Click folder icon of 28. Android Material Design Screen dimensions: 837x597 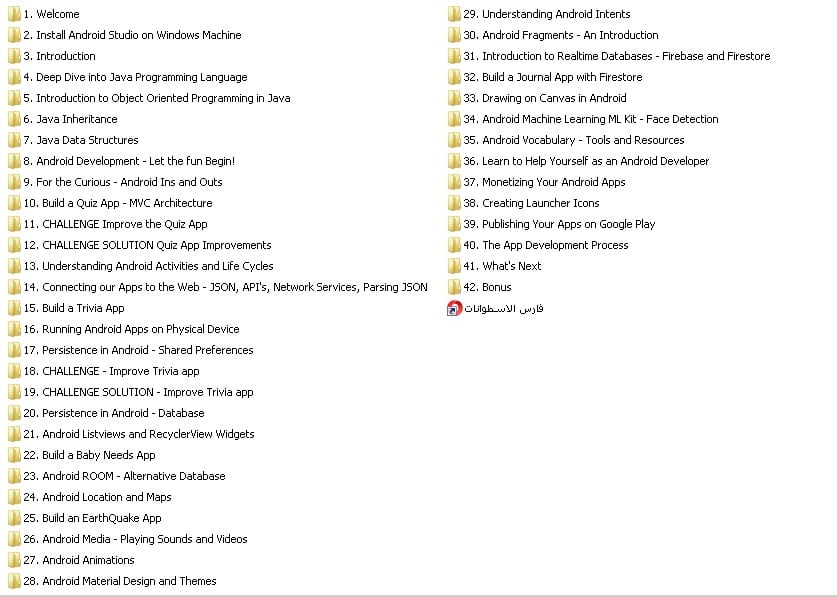[14, 581]
